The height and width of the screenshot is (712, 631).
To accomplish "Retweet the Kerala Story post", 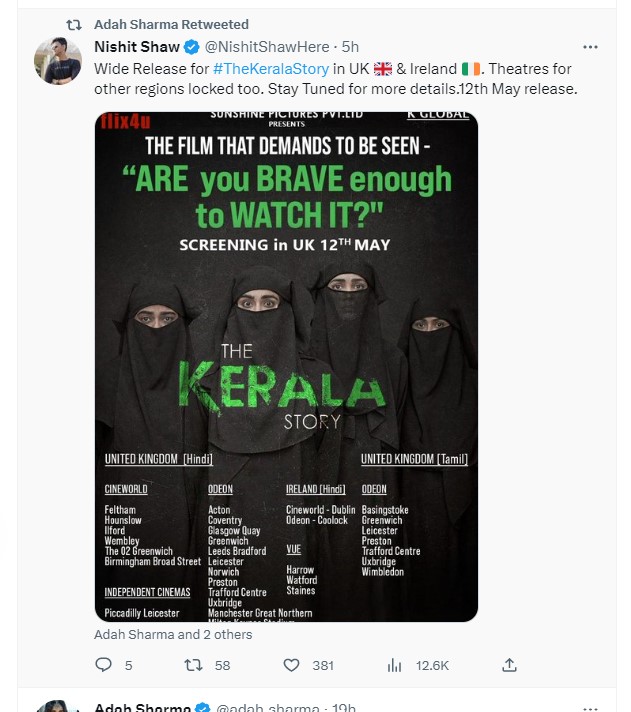I will pos(195,665).
